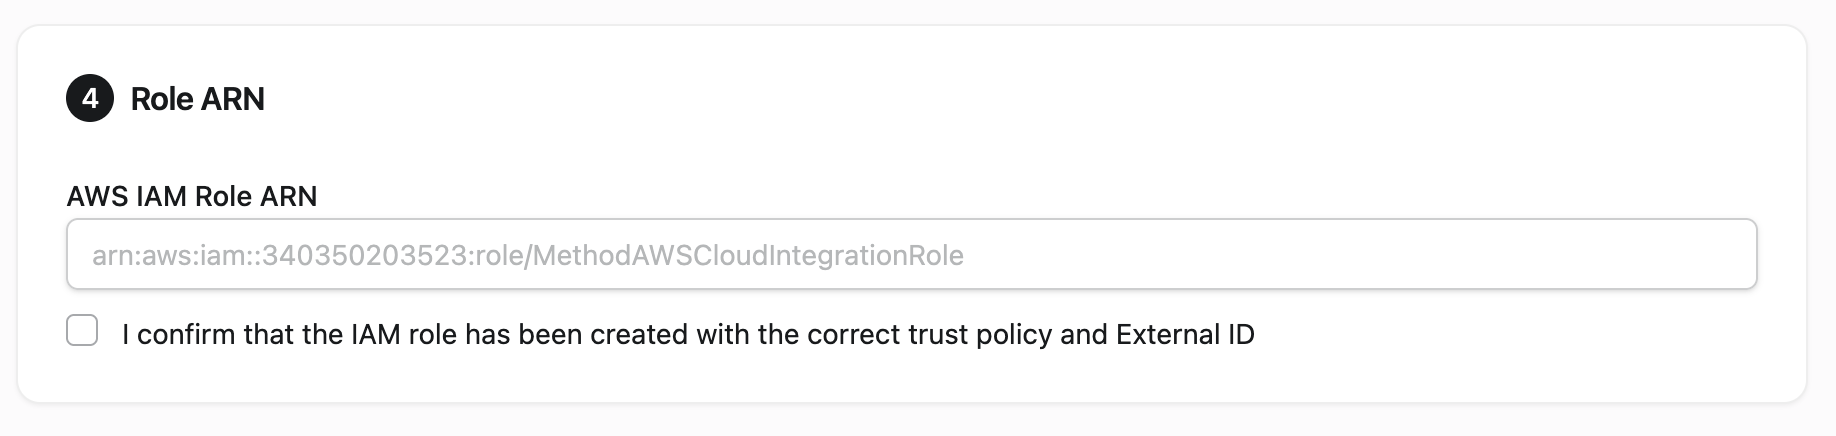Click the 'Role ARN' section heading

pyautogui.click(x=198, y=99)
